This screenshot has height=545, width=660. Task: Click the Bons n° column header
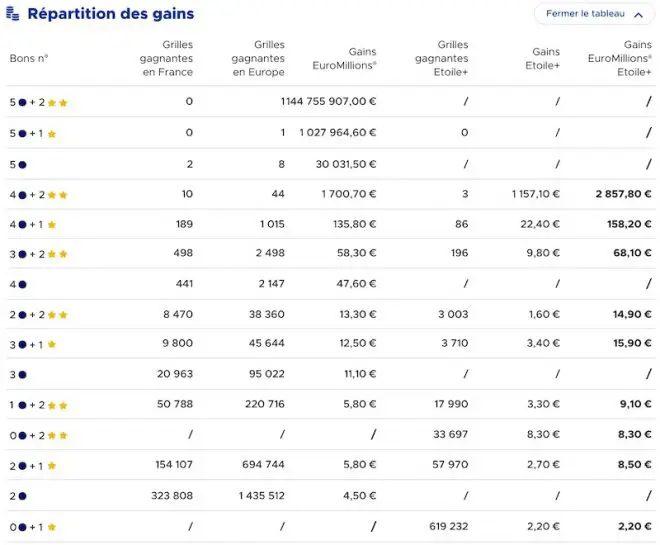29,58
